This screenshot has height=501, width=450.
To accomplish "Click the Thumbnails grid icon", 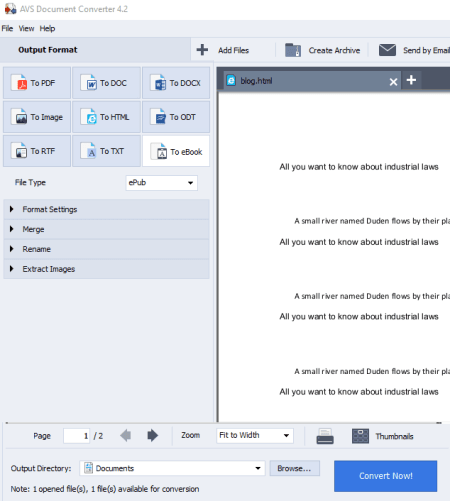I will [x=360, y=436].
